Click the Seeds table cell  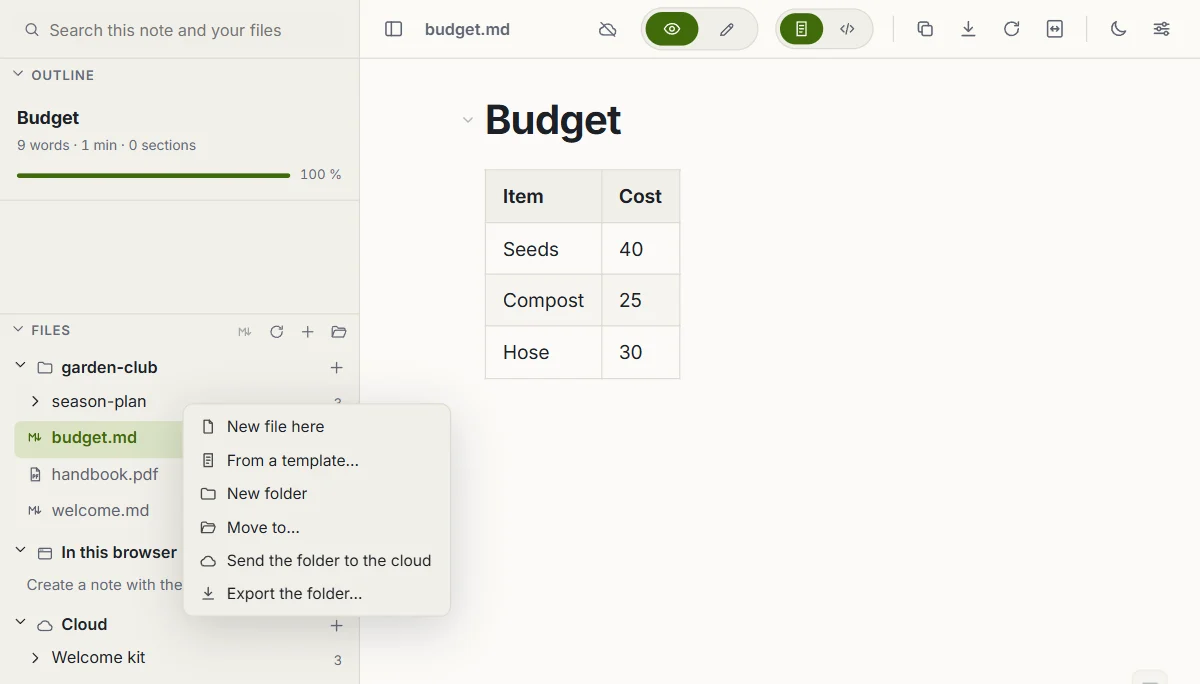[544, 249]
